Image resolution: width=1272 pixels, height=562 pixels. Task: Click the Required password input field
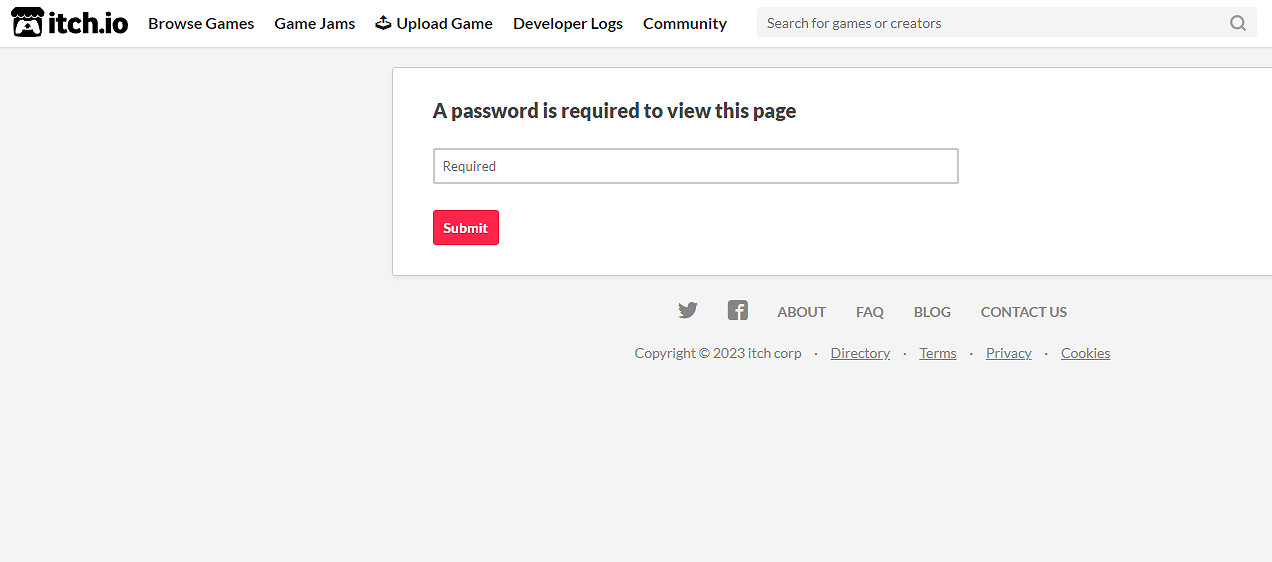click(695, 166)
